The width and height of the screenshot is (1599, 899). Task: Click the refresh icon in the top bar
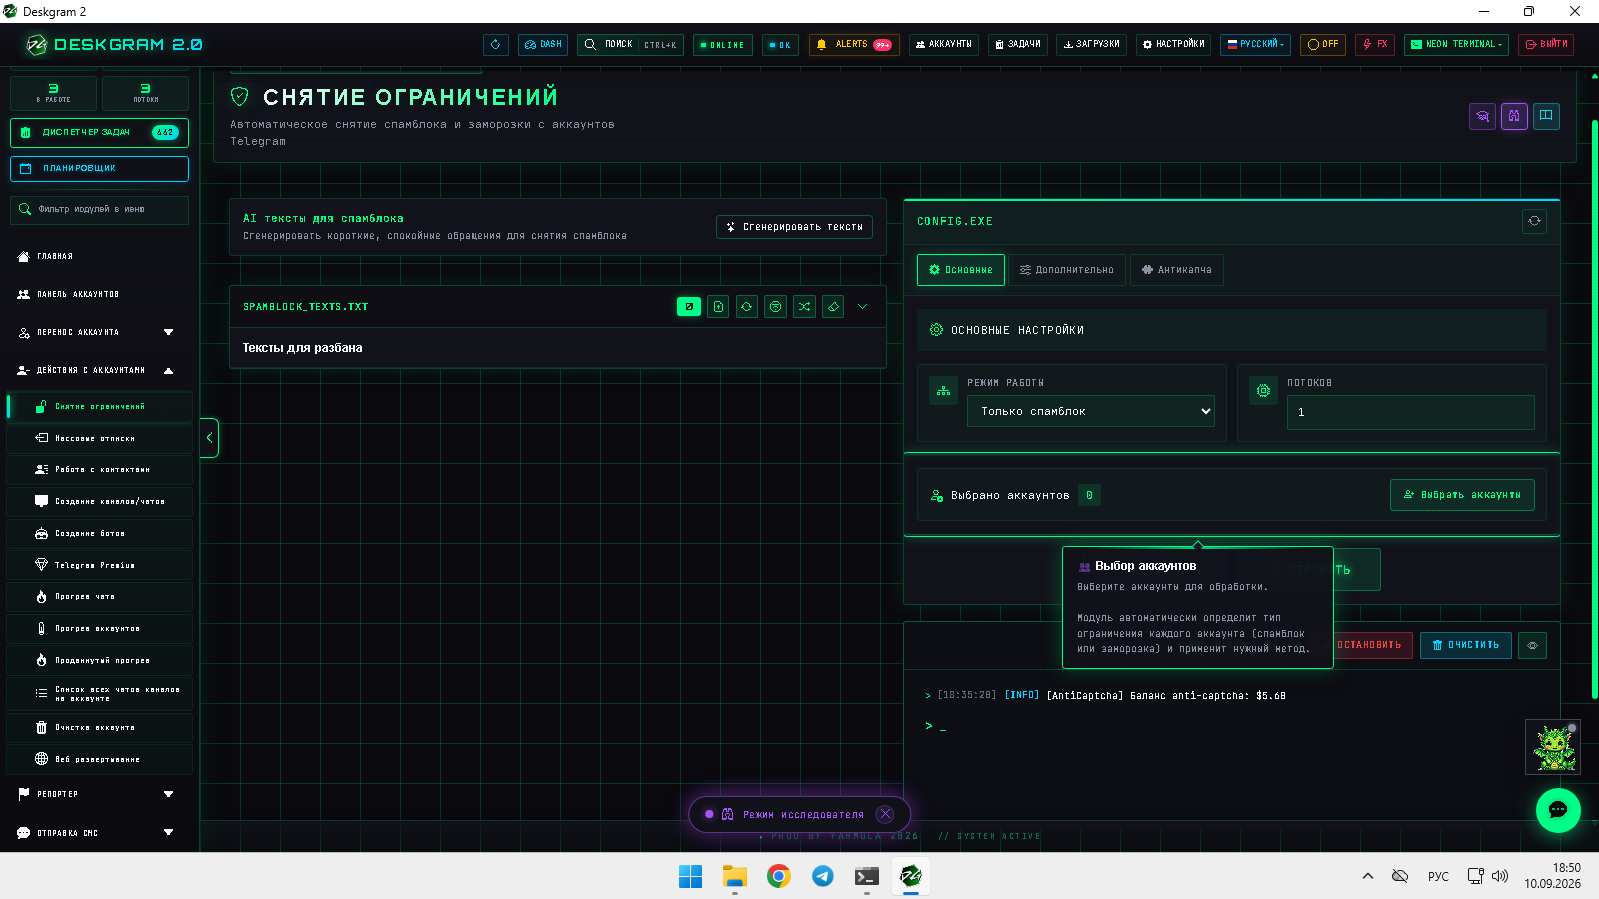point(495,45)
